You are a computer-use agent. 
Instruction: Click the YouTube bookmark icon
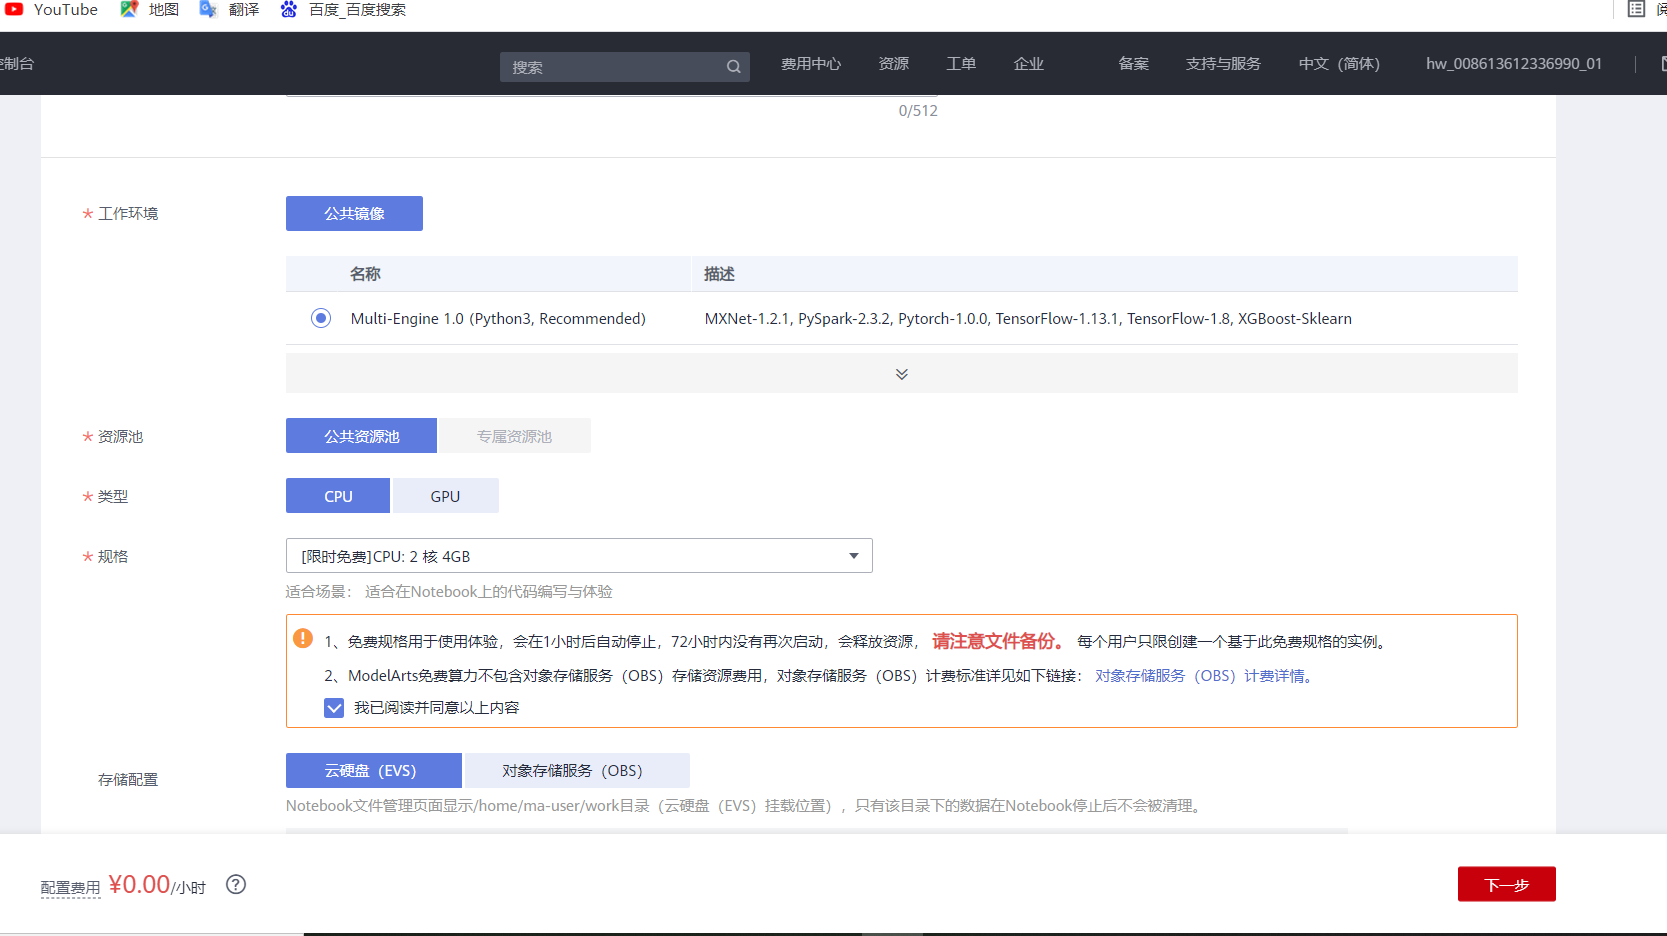pyautogui.click(x=14, y=9)
